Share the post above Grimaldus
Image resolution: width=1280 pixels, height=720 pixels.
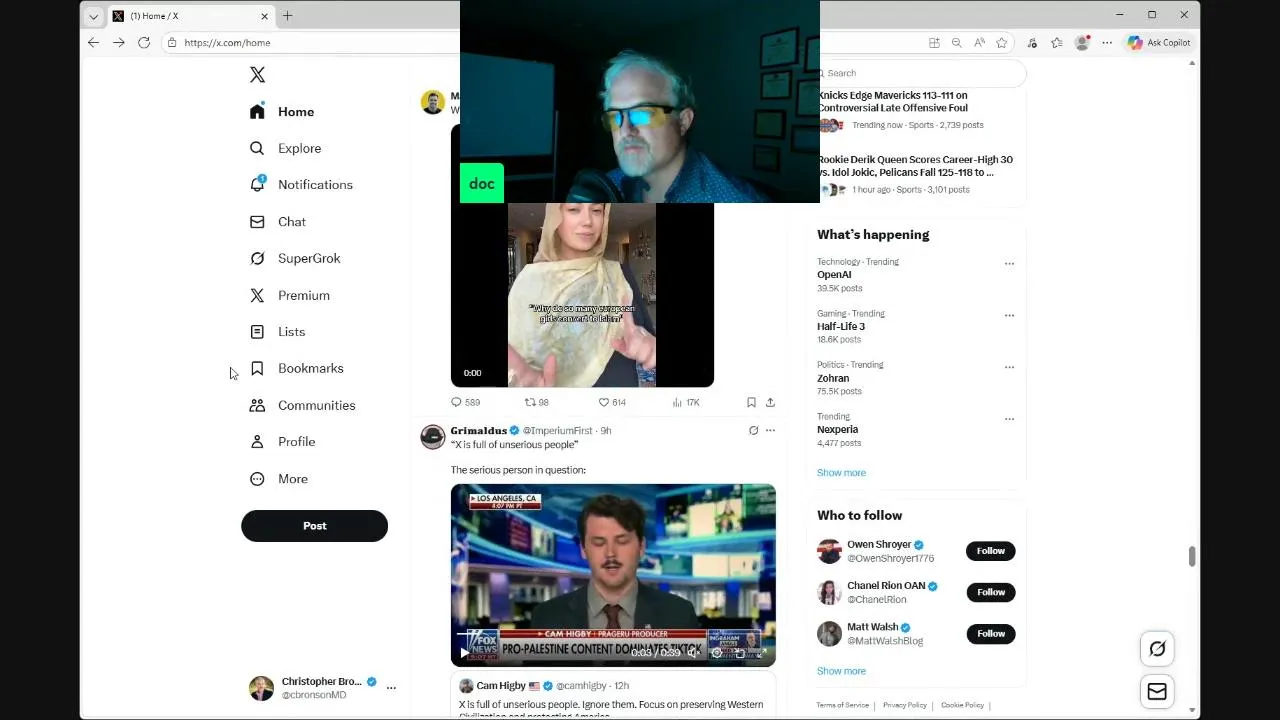point(770,402)
